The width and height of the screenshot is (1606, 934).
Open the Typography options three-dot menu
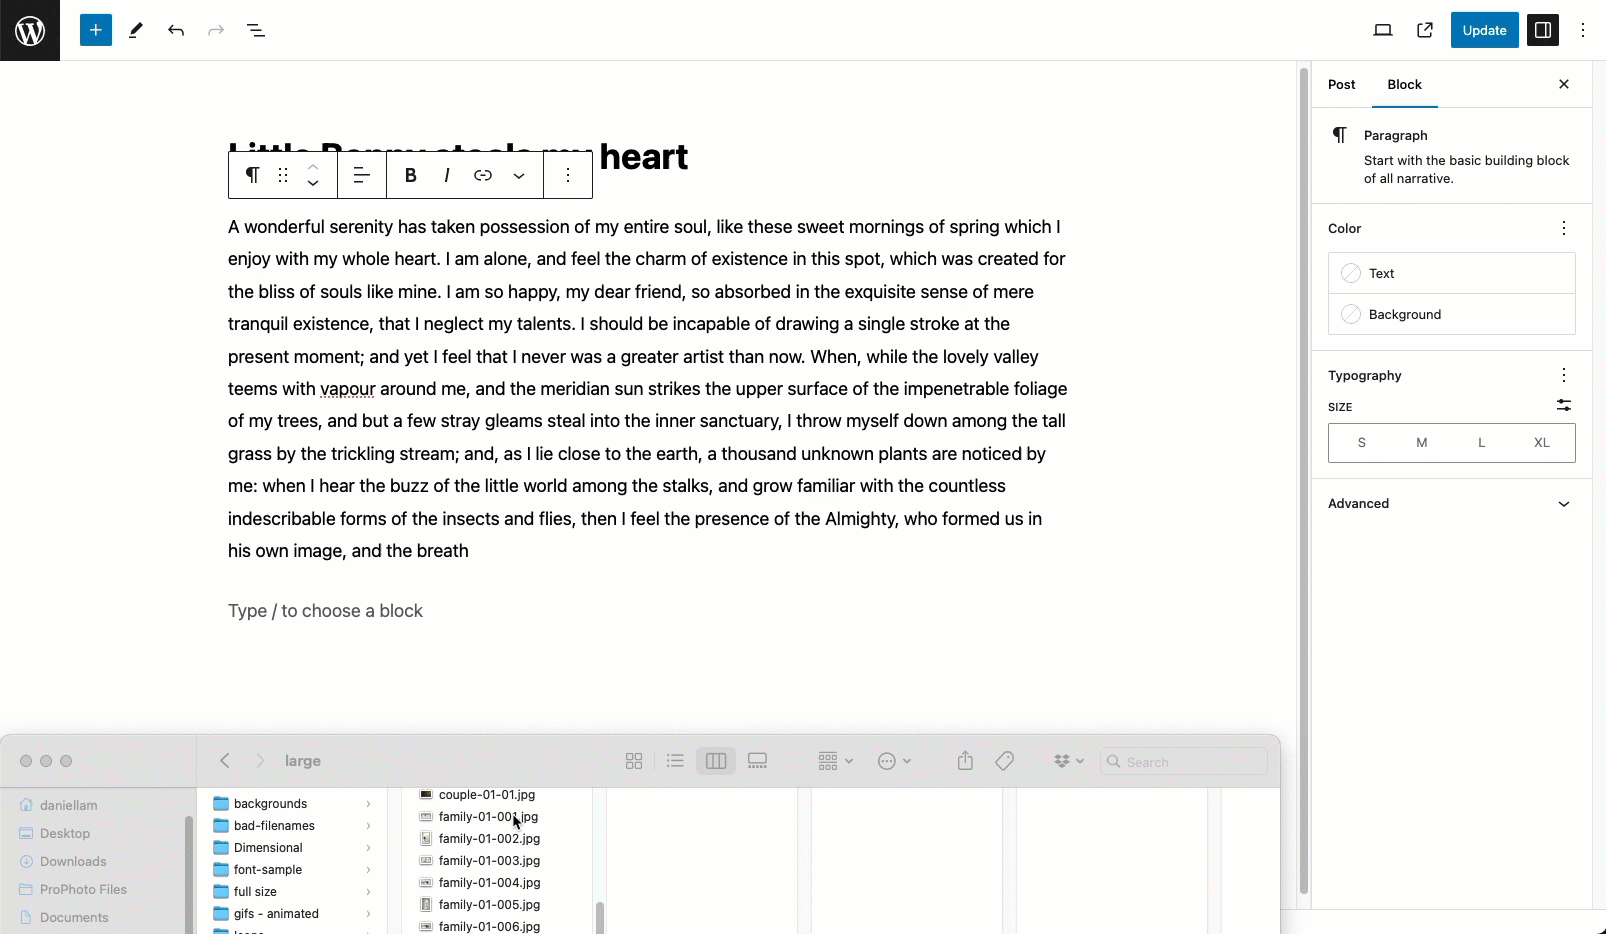click(x=1564, y=376)
